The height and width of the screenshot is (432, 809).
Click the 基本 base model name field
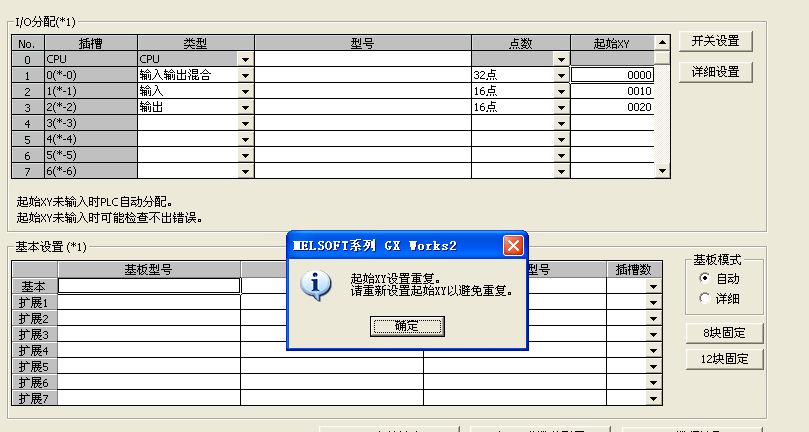tap(149, 286)
